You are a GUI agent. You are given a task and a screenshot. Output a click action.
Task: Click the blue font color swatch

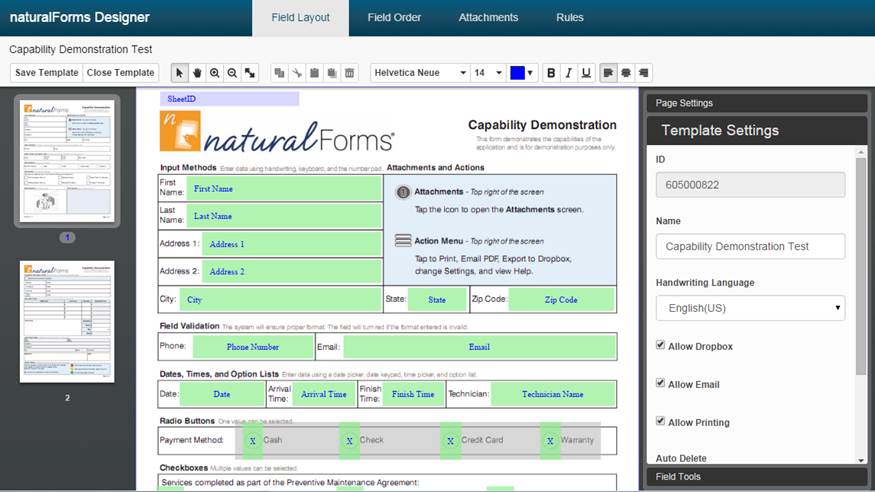tap(517, 73)
